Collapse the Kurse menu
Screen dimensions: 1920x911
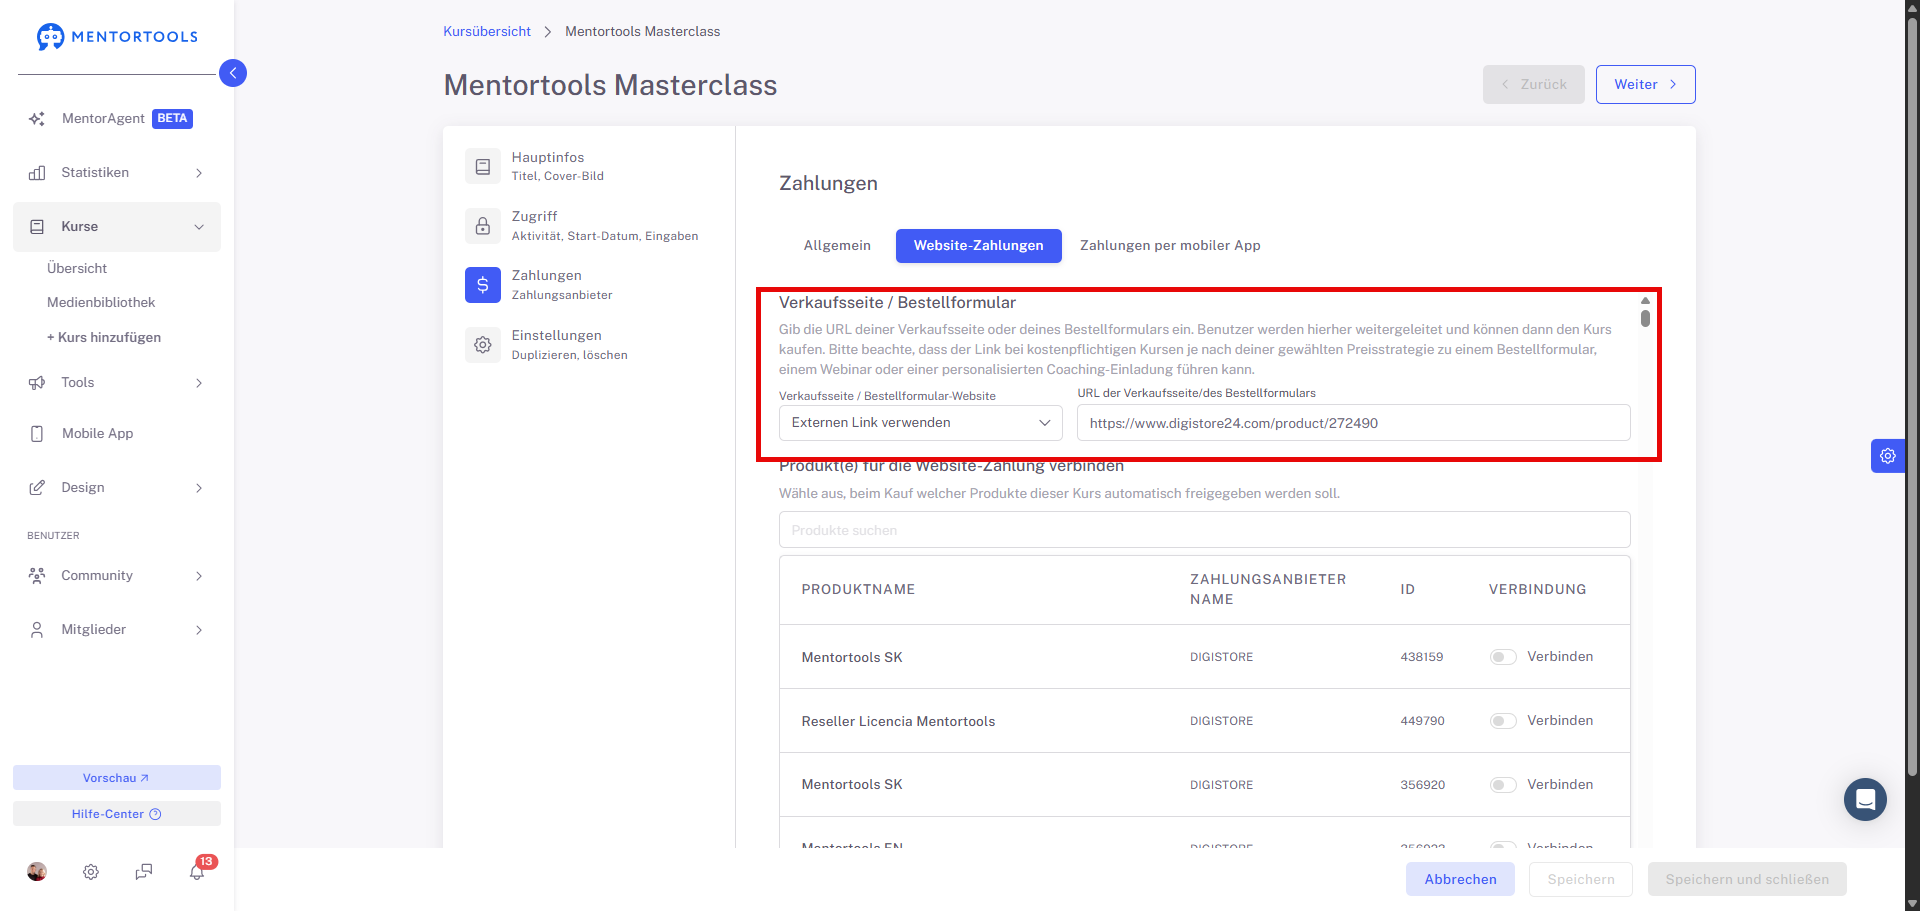coord(199,227)
